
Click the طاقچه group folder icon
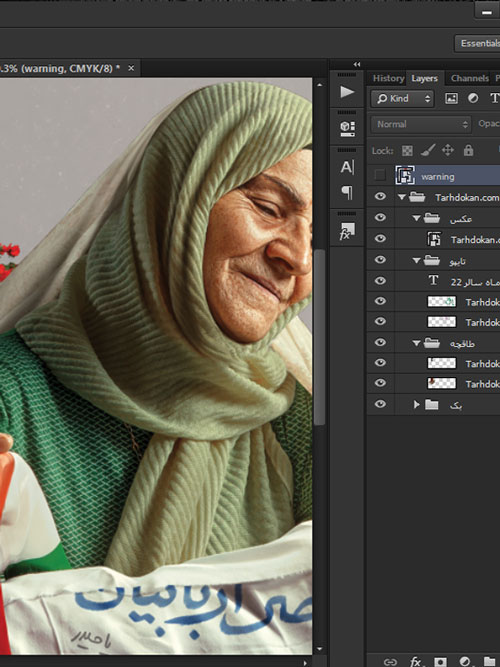click(x=431, y=342)
